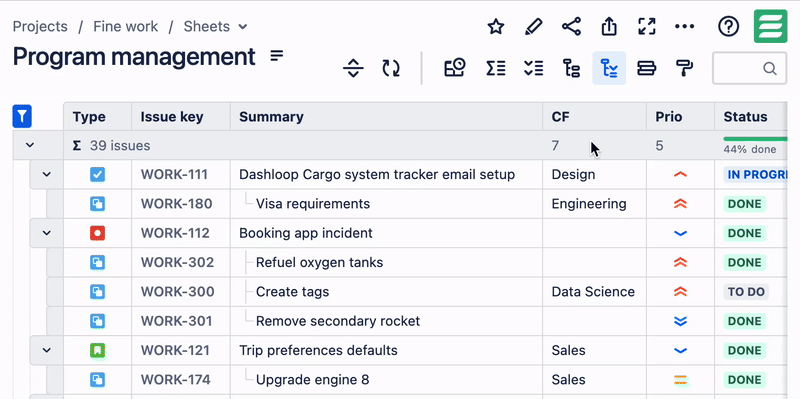Collapse the WORK-111 row
Viewport: 800px width, 399px height.
pos(46,174)
